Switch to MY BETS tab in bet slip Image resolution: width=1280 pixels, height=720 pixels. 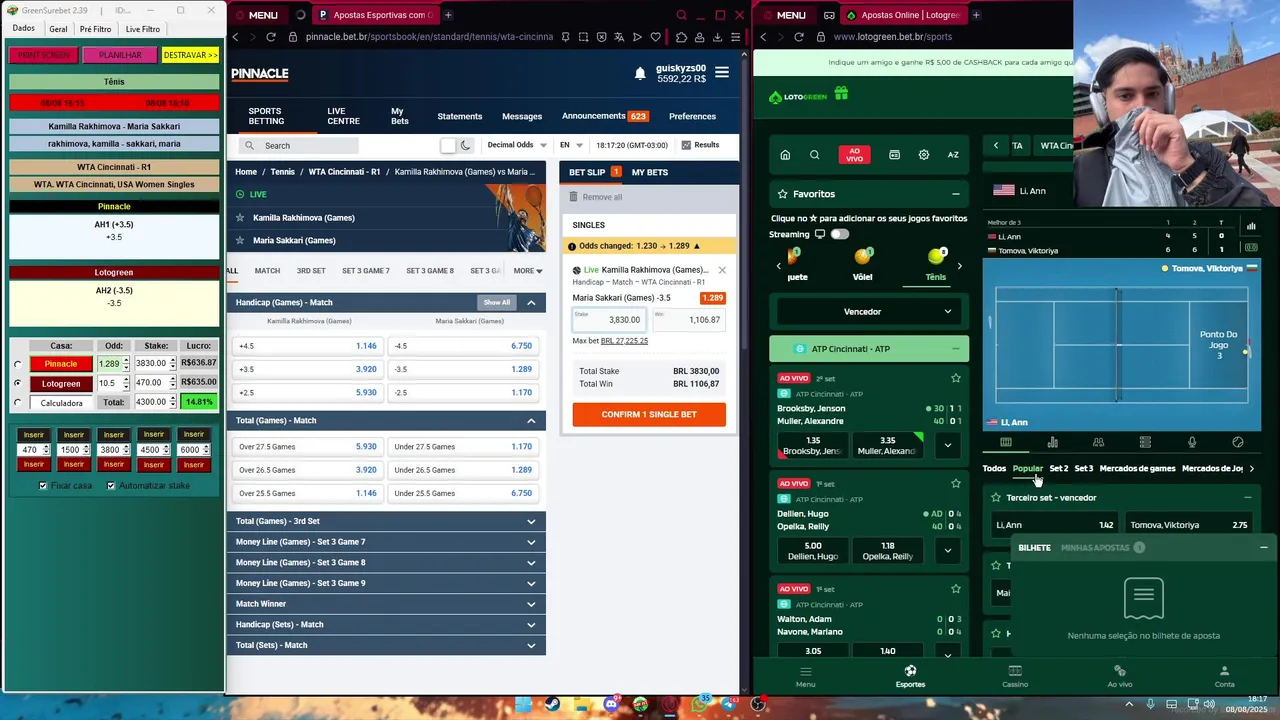[650, 172]
